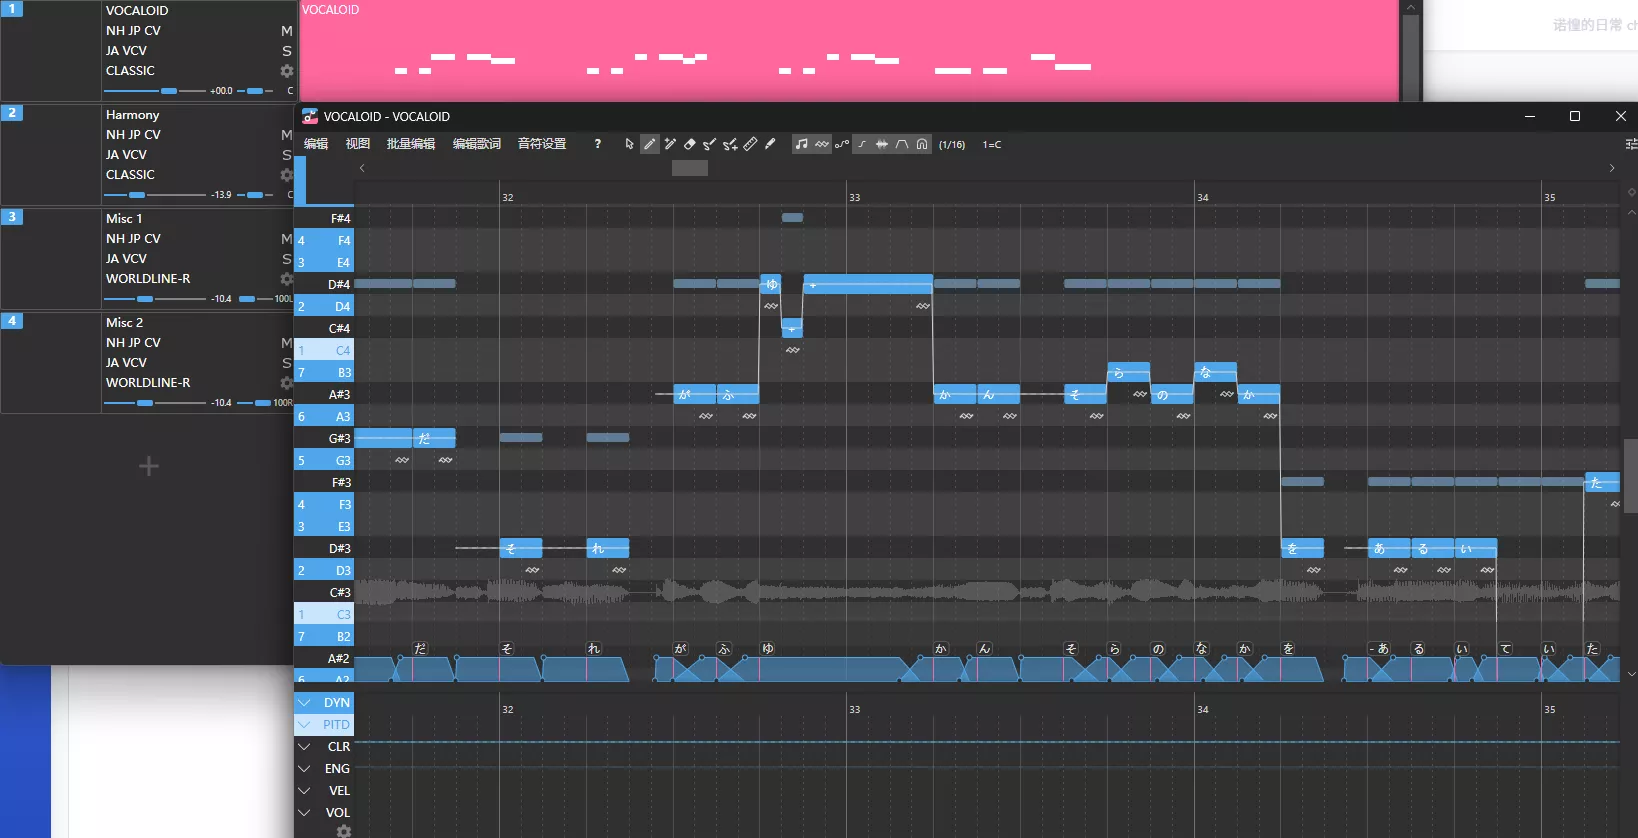The width and height of the screenshot is (1638, 838).
Task: Mute the Misc 1 track
Action: [x=287, y=239]
